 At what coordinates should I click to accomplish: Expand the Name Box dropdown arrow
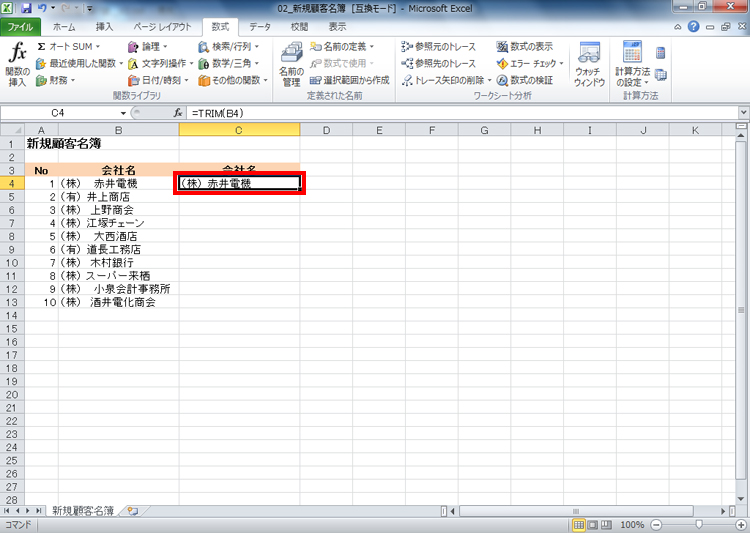123,113
